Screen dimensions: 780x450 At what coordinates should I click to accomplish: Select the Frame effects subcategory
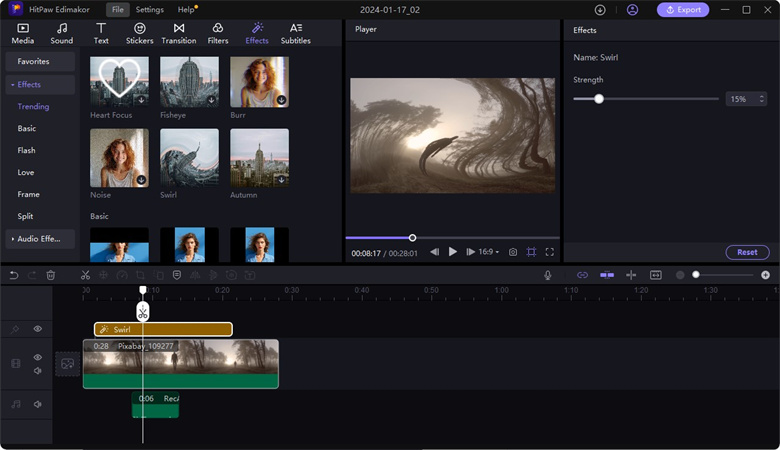coord(28,194)
